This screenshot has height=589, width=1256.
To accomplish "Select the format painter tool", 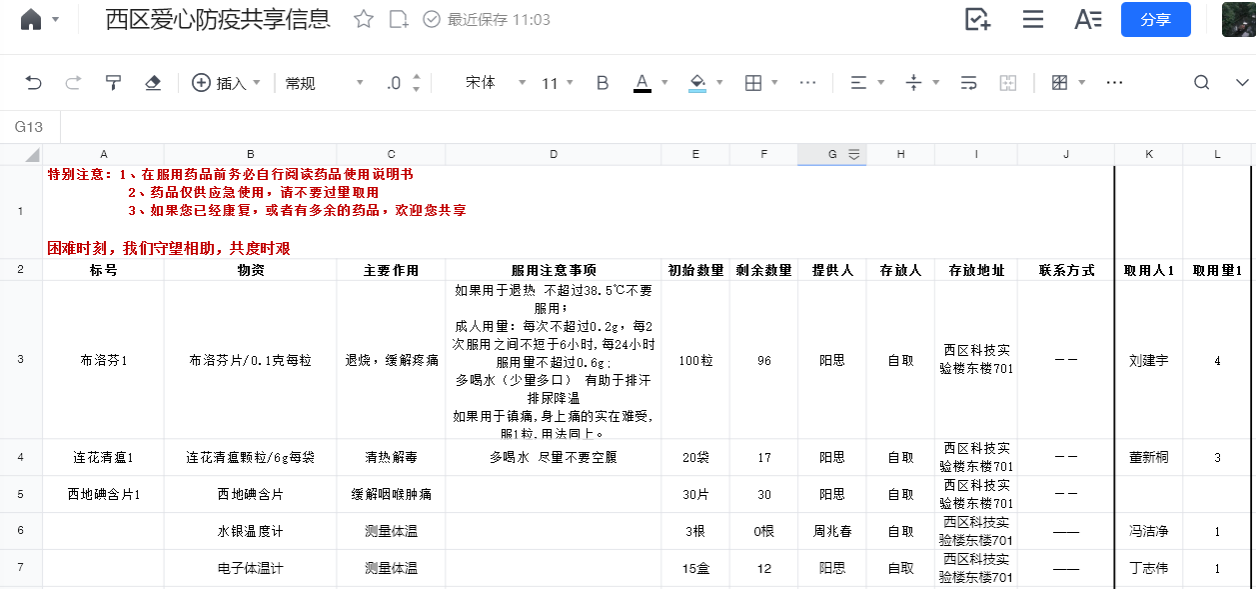I will 113,83.
